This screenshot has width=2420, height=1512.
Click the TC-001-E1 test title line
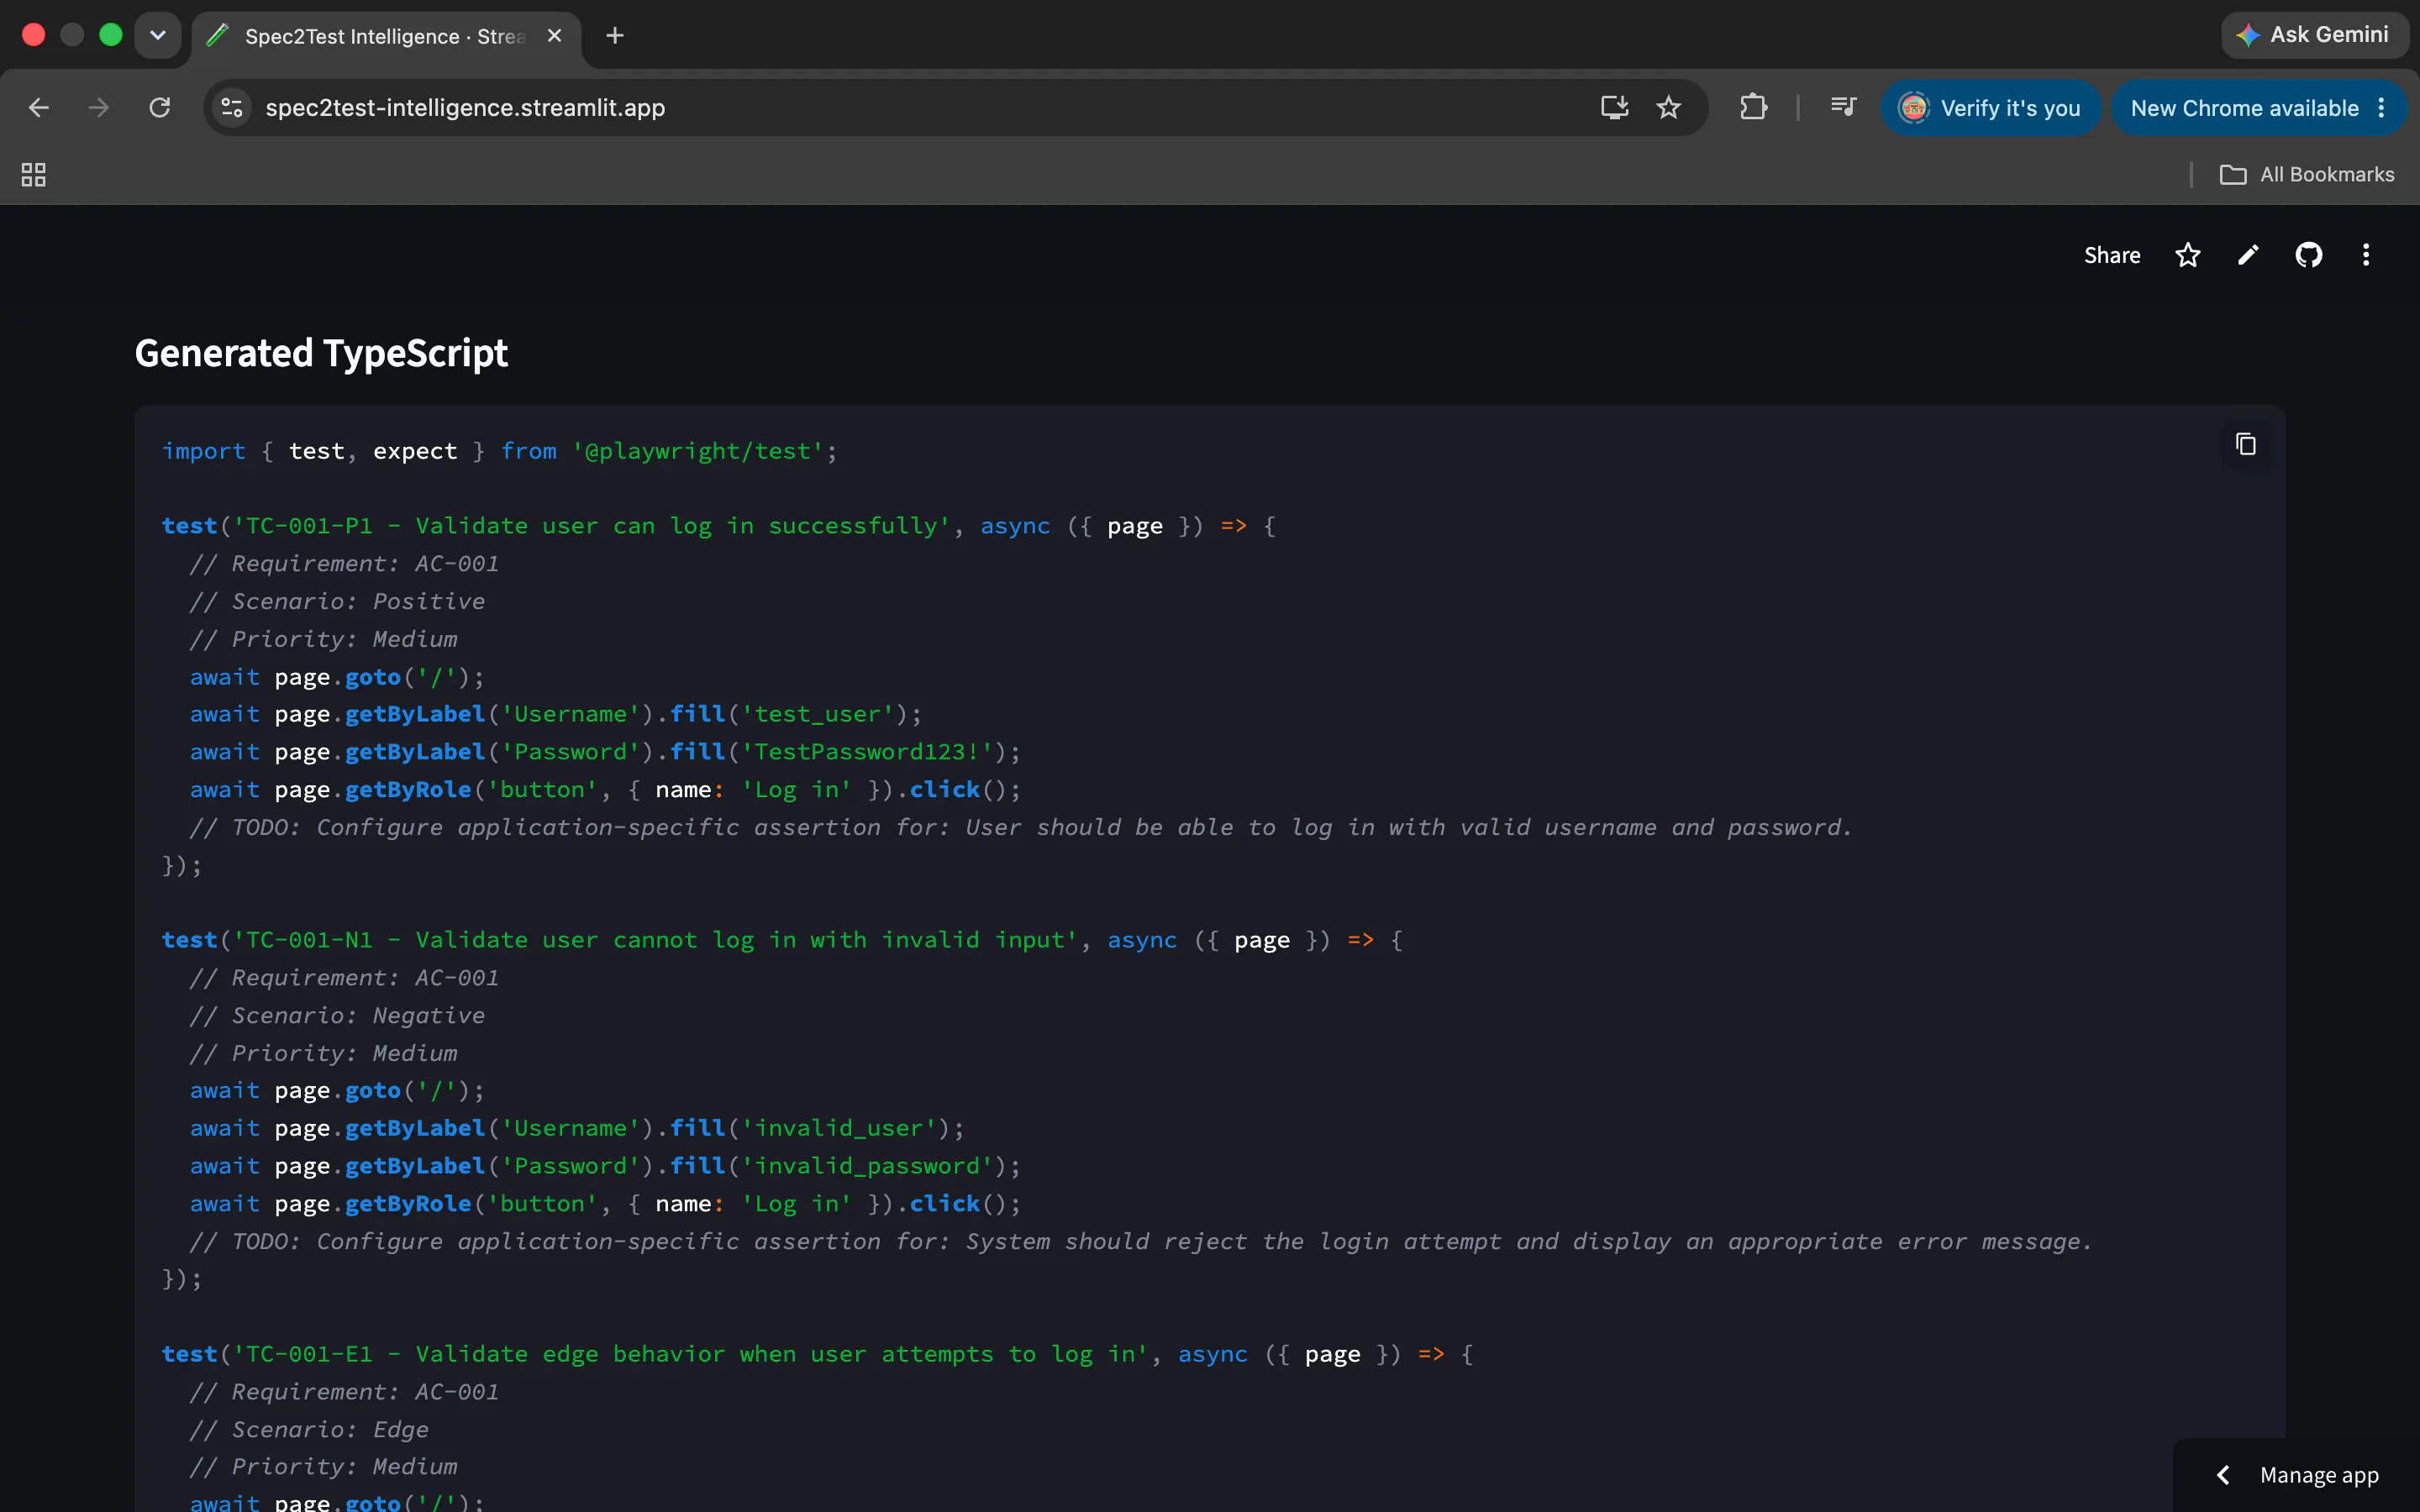point(817,1354)
